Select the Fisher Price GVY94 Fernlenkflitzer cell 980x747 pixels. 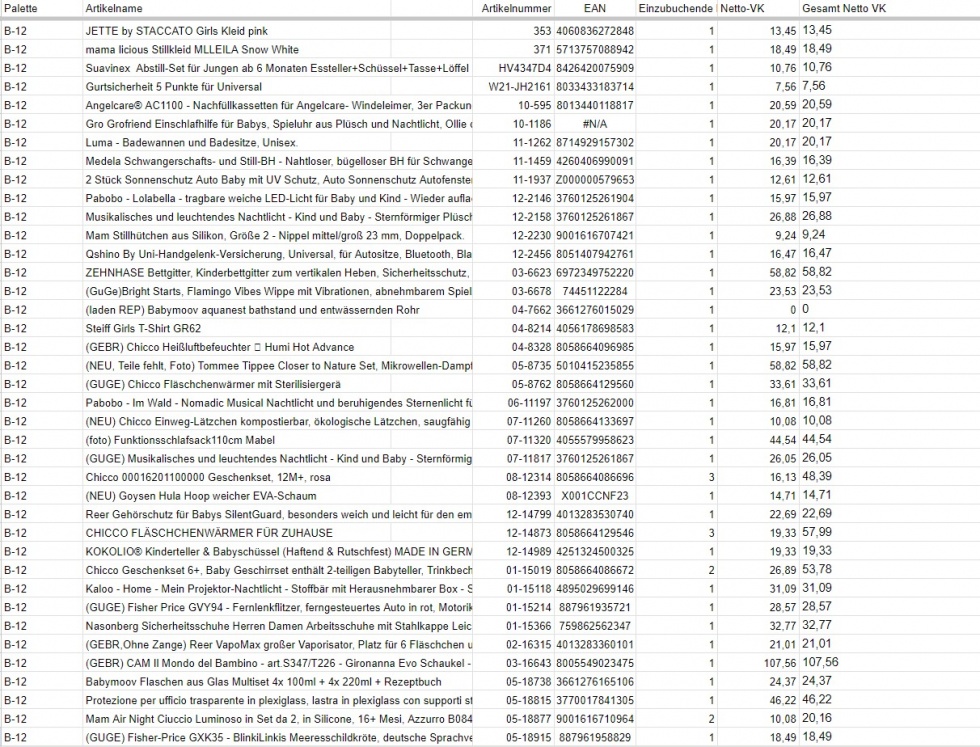(x=278, y=608)
